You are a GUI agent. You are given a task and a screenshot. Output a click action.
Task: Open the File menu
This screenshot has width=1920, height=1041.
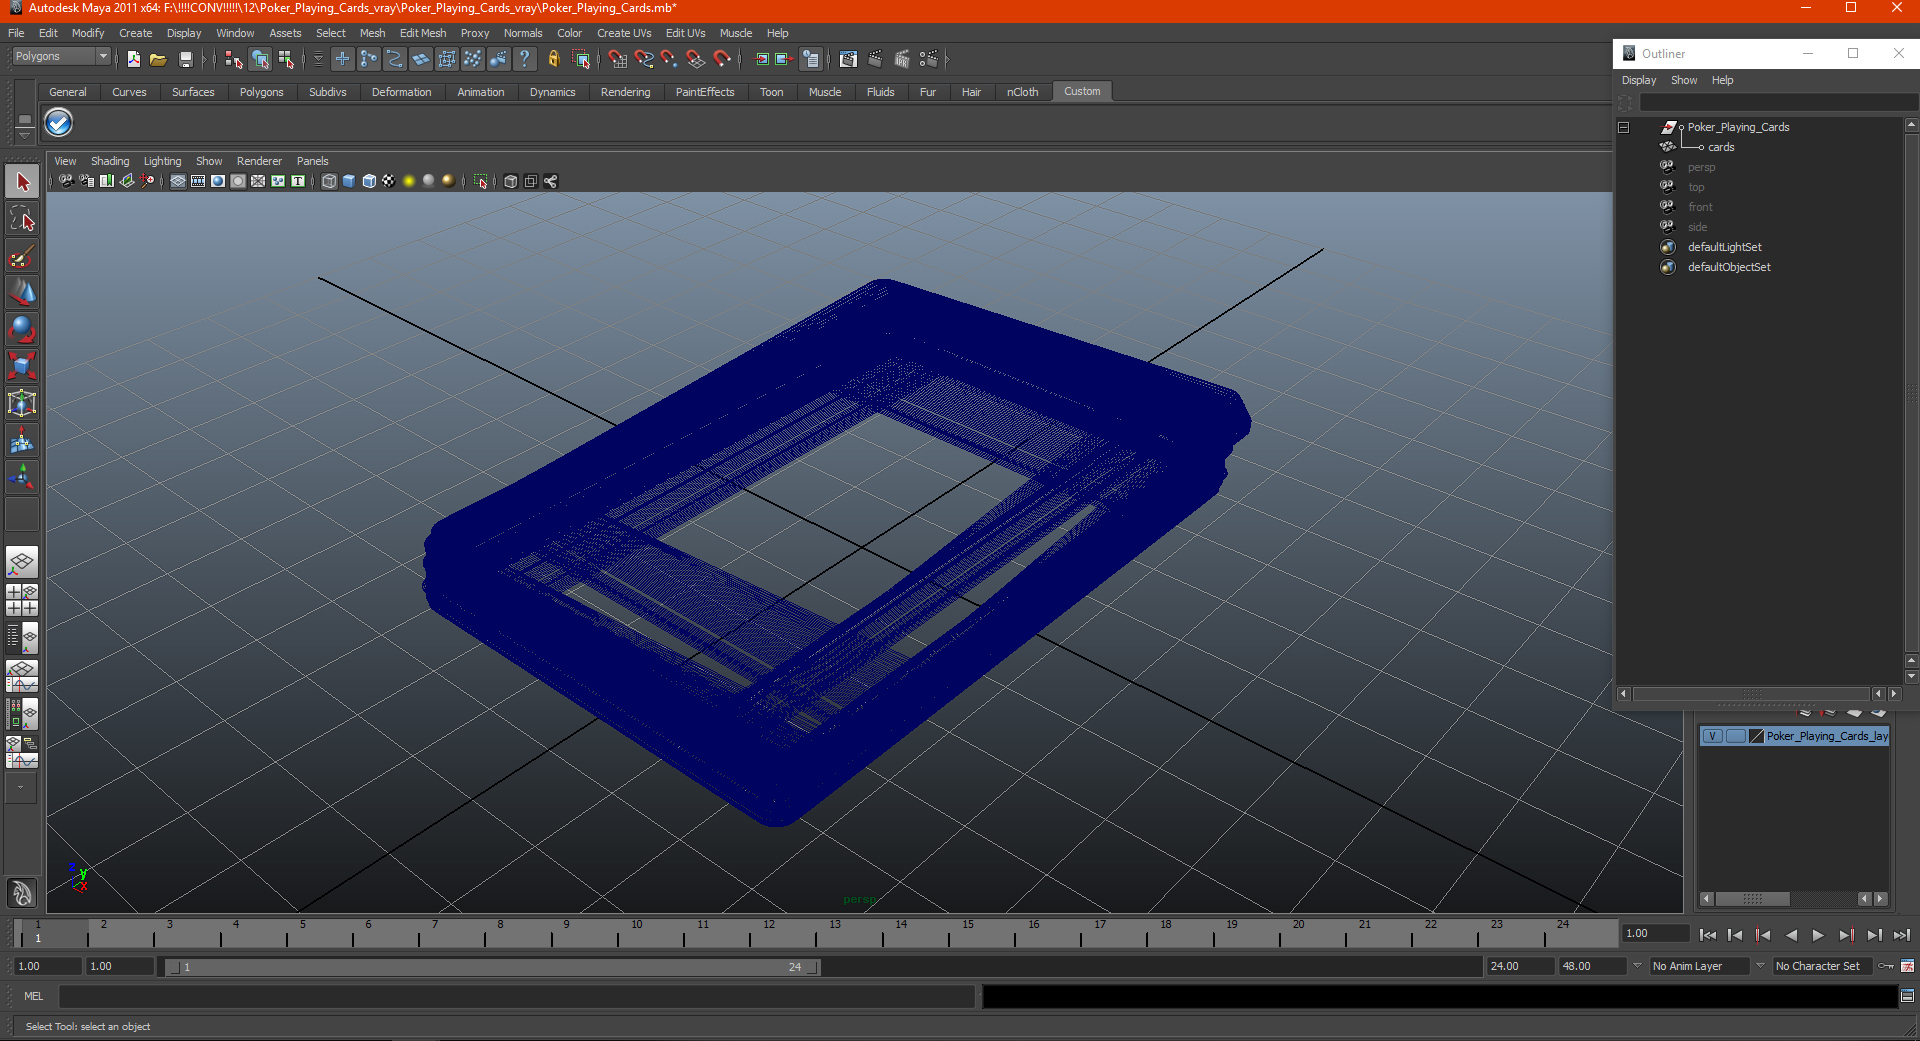[16, 33]
